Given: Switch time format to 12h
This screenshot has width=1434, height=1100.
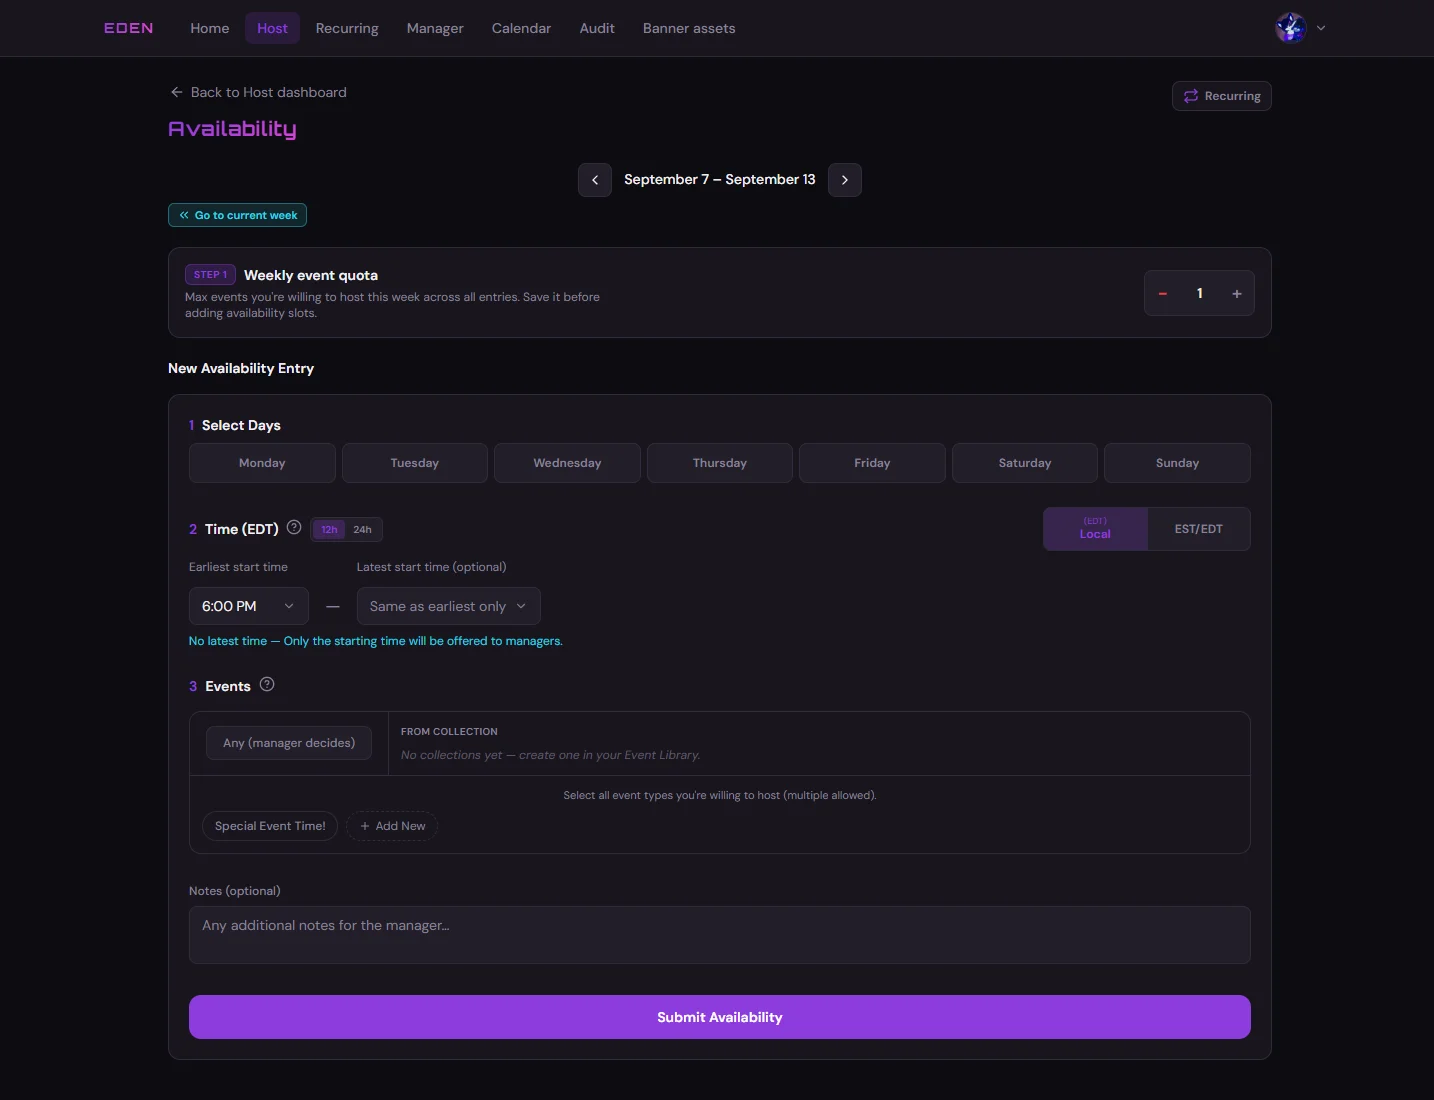Looking at the screenshot, I should [x=329, y=530].
